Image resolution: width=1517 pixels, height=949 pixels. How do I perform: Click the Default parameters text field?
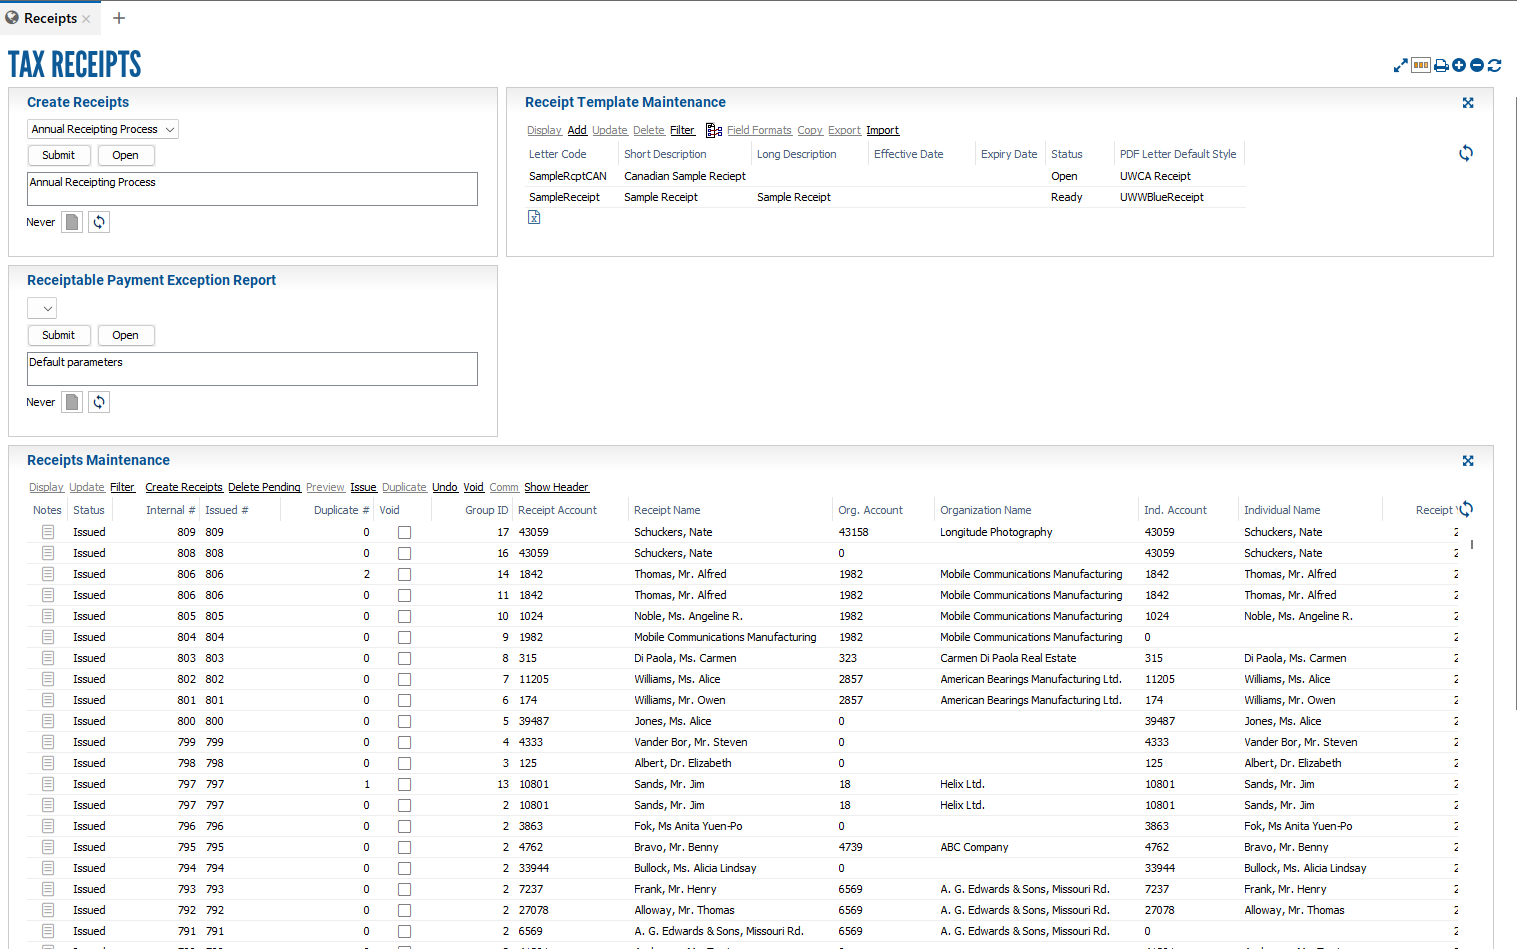tap(252, 369)
